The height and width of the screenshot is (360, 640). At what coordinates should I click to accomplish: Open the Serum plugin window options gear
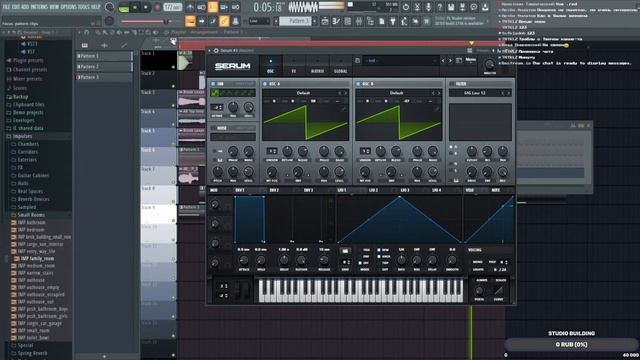216,51
